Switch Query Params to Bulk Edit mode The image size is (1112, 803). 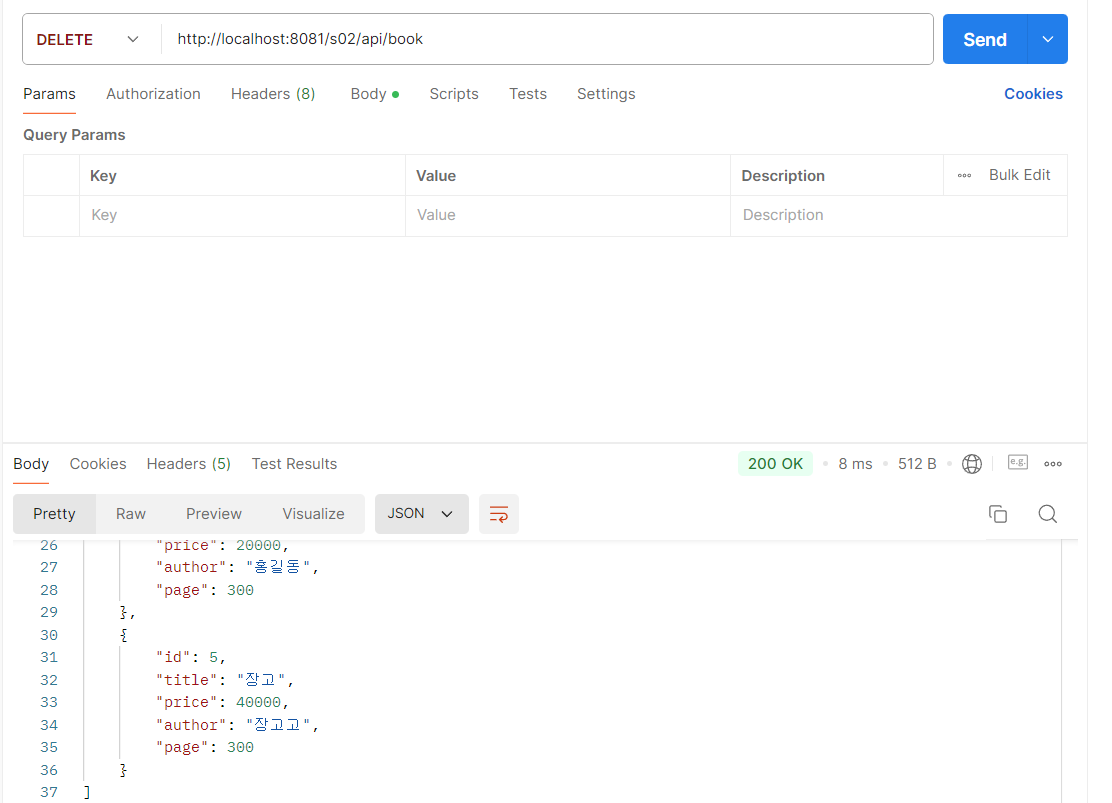tap(1019, 175)
